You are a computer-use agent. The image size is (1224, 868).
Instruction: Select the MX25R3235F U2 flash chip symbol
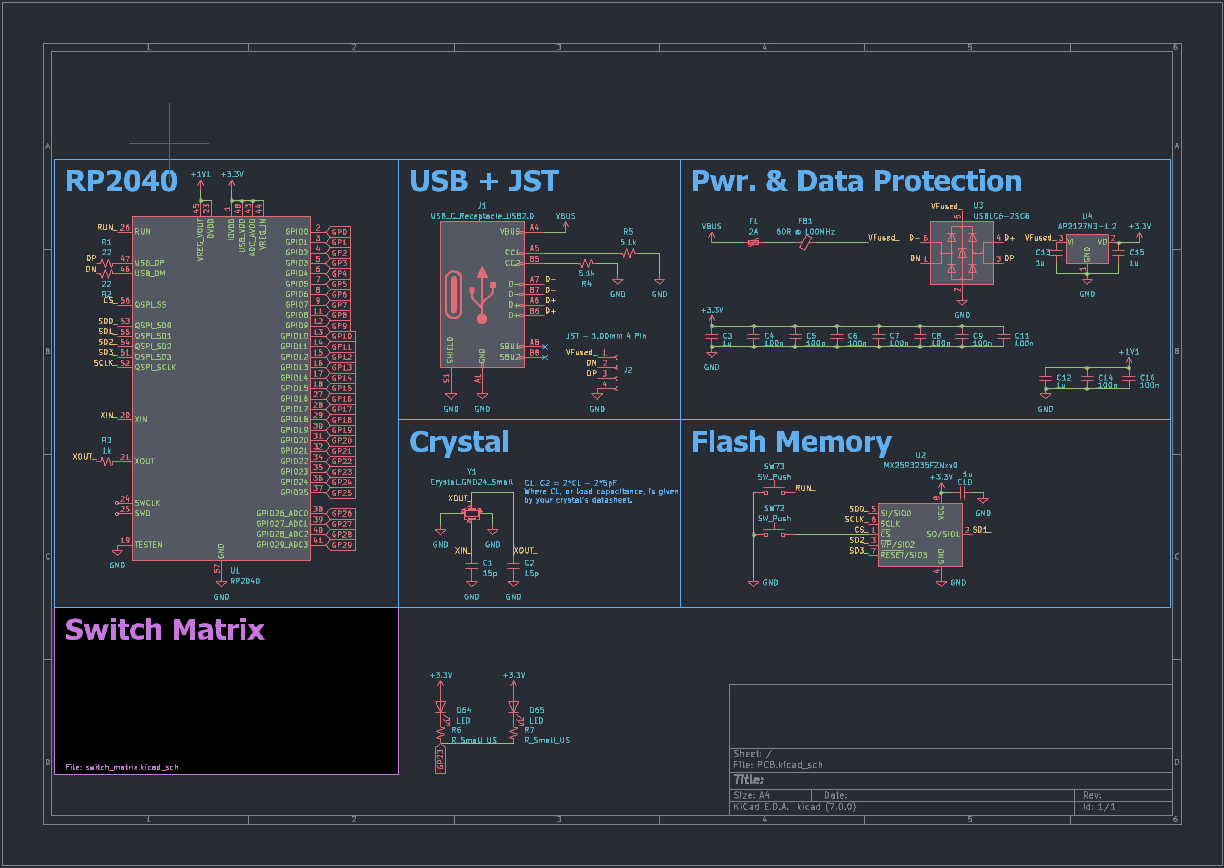920,534
